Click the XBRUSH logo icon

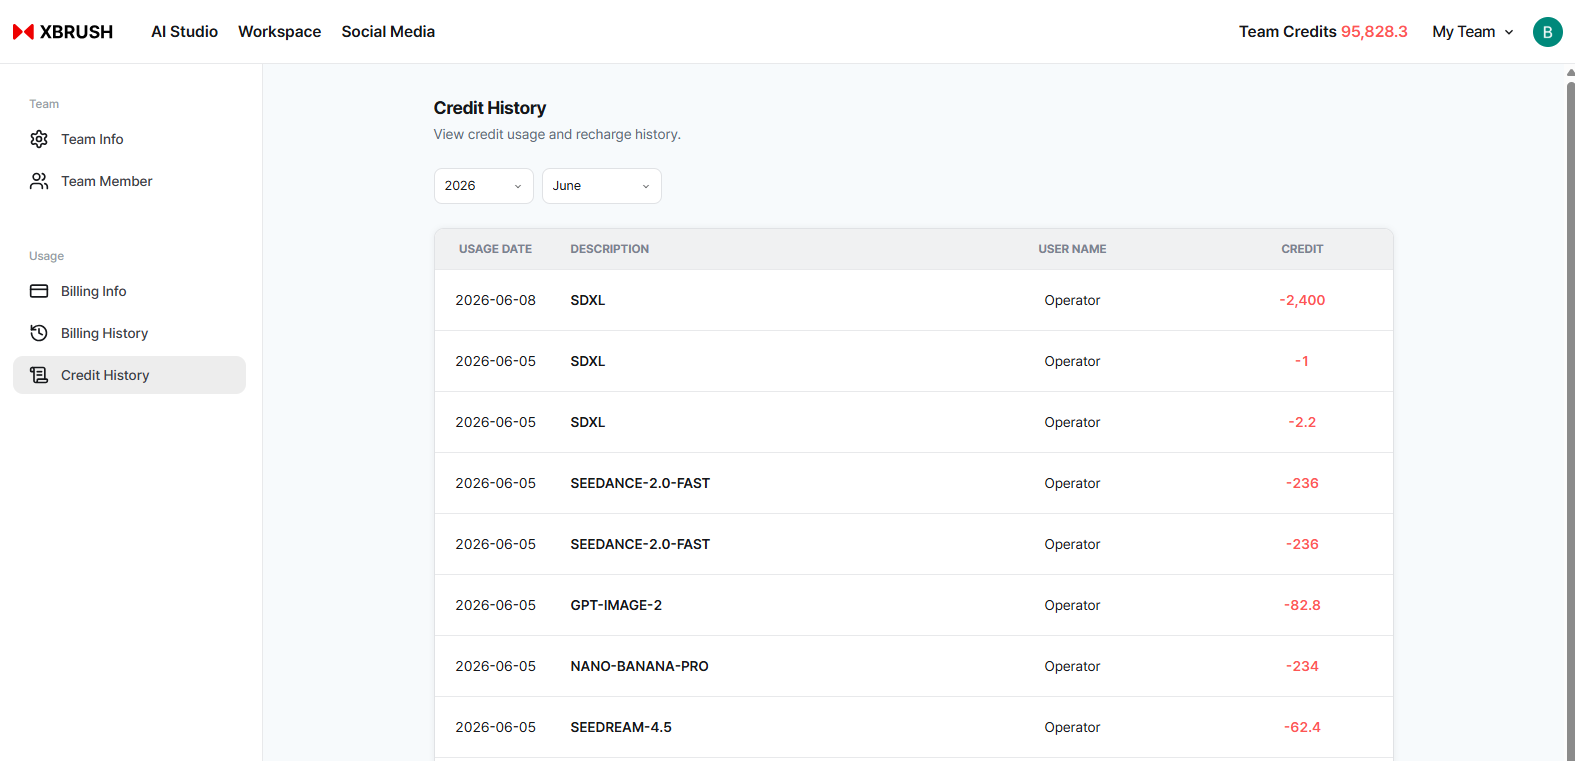pyautogui.click(x=23, y=32)
